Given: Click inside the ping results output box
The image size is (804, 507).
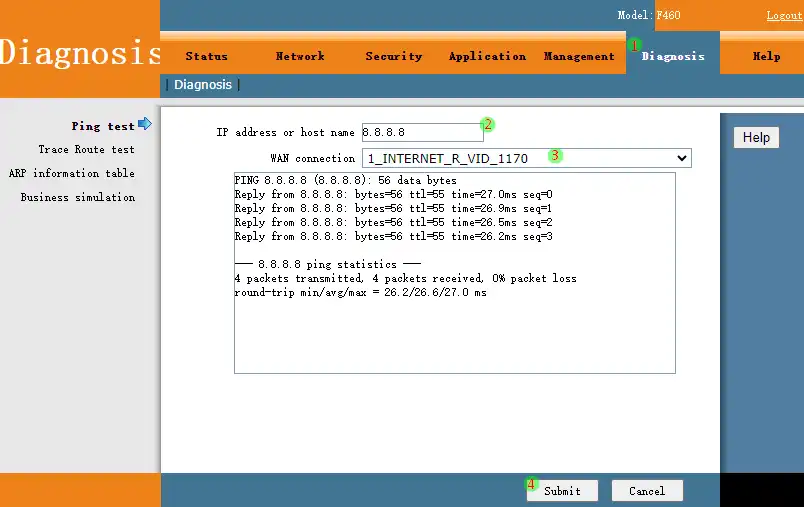Looking at the screenshot, I should click(454, 330).
